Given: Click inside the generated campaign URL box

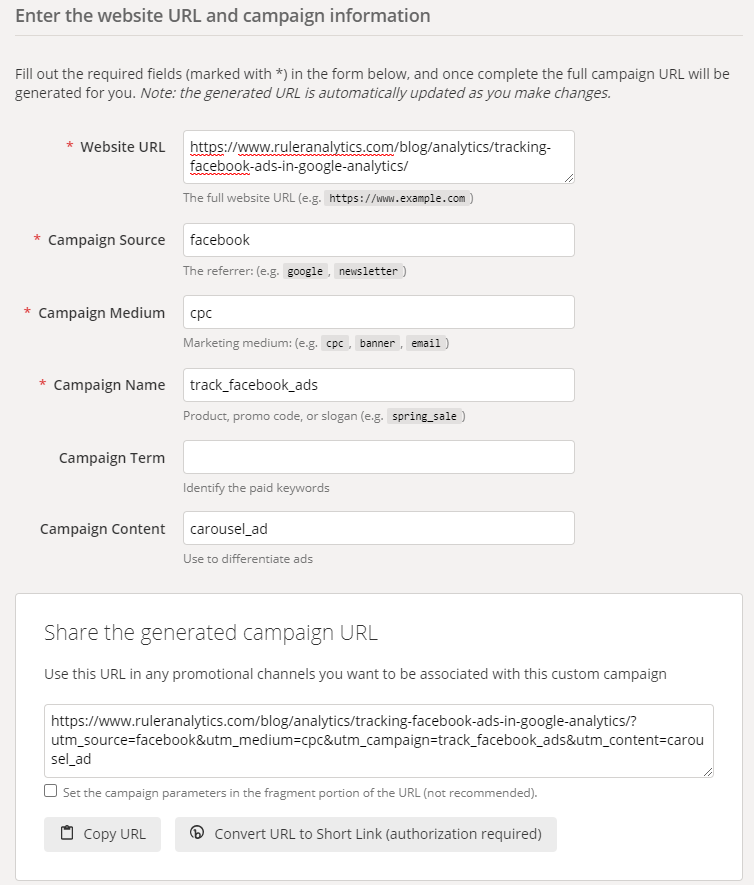Looking at the screenshot, I should (378, 740).
